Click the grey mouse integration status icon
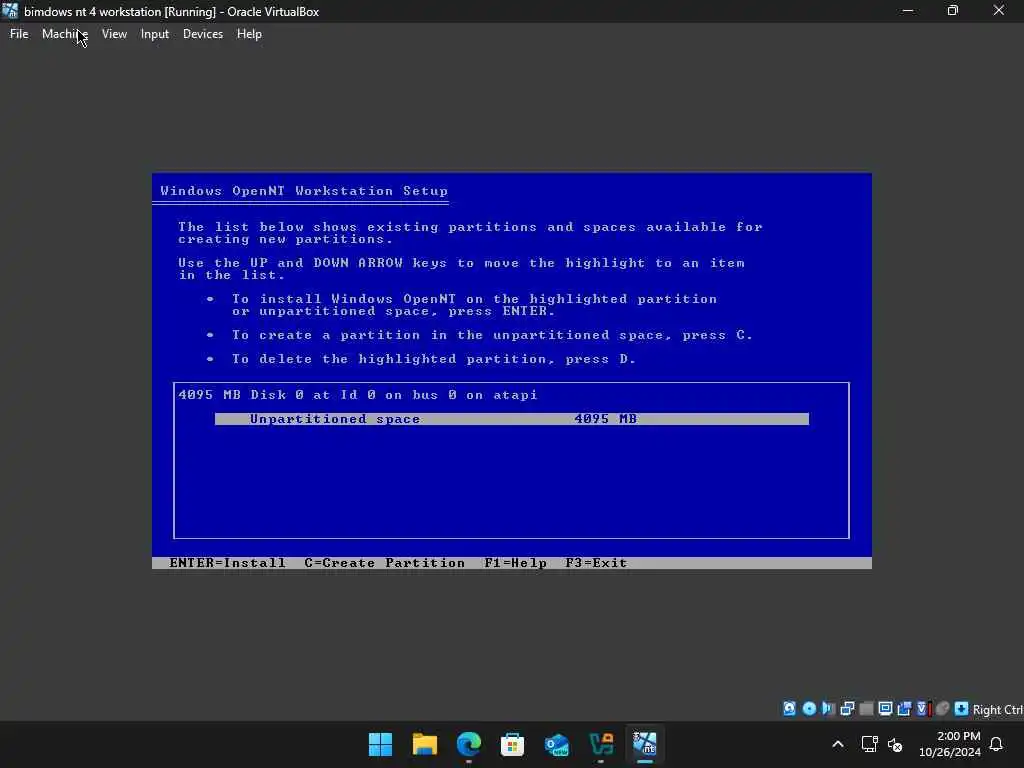The image size is (1024, 768). pos(942,709)
